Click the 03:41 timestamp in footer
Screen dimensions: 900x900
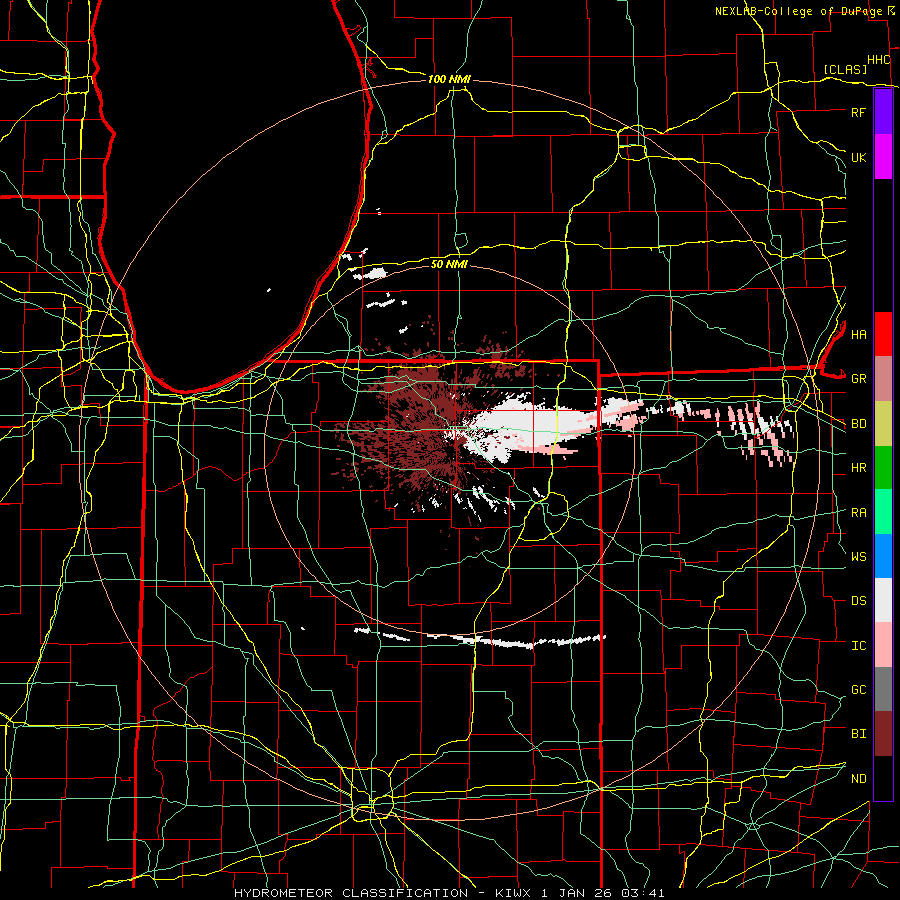pyautogui.click(x=645, y=893)
